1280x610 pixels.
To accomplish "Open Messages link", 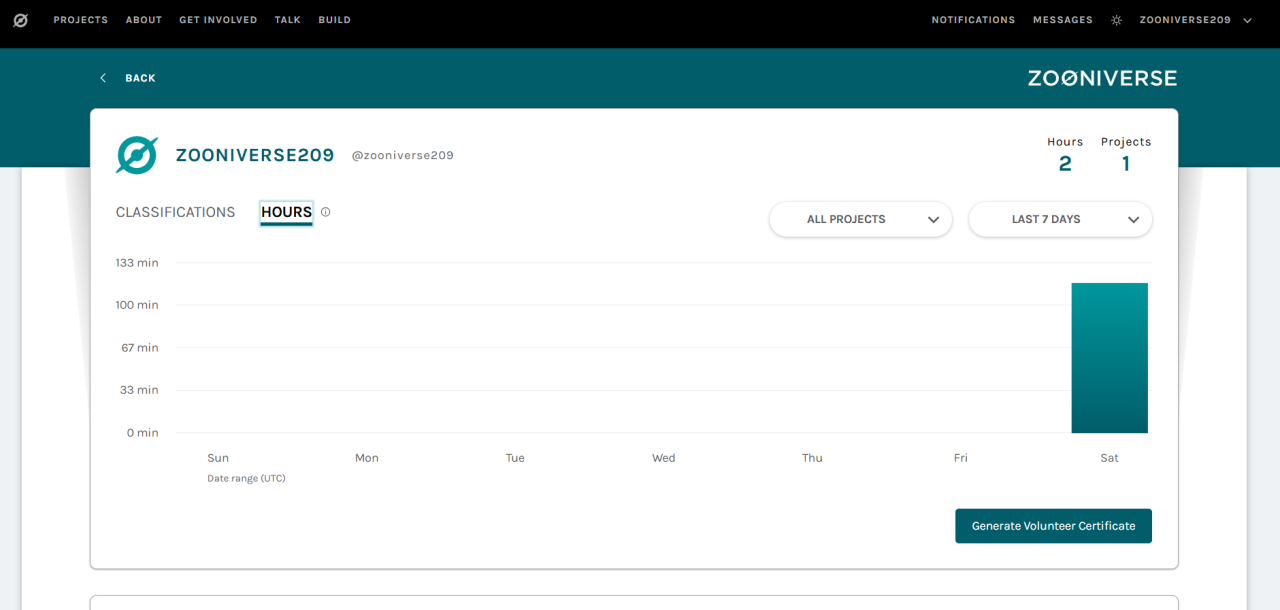I will coord(1063,20).
